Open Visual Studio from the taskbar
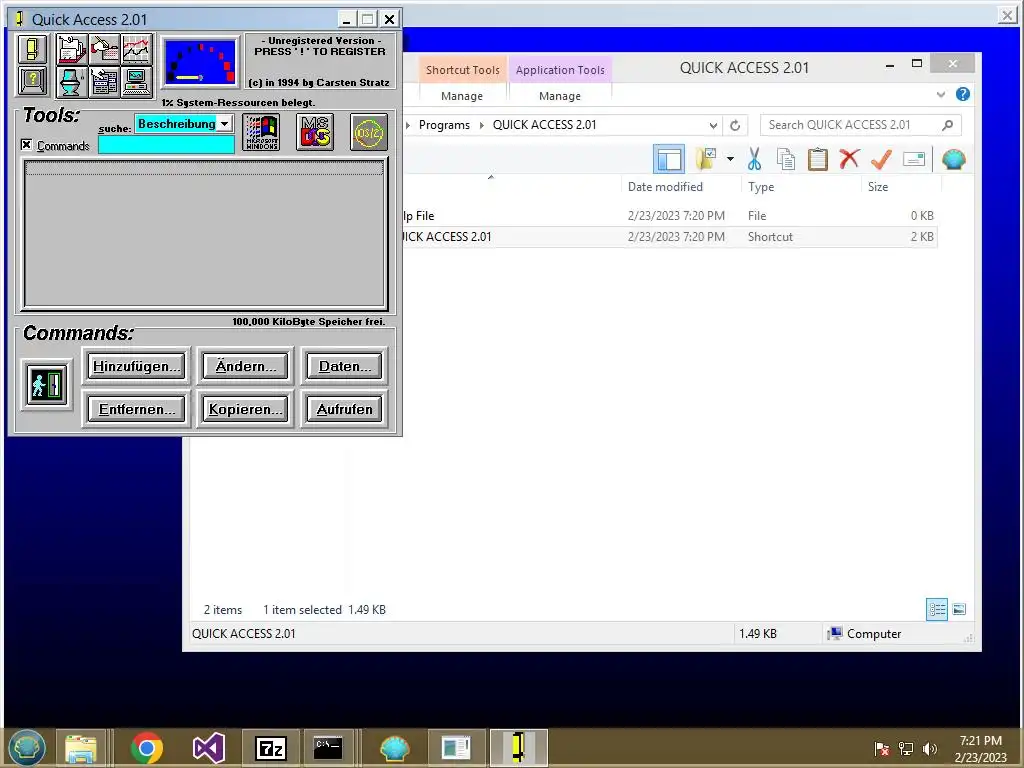The width and height of the screenshot is (1024, 768). (209, 748)
